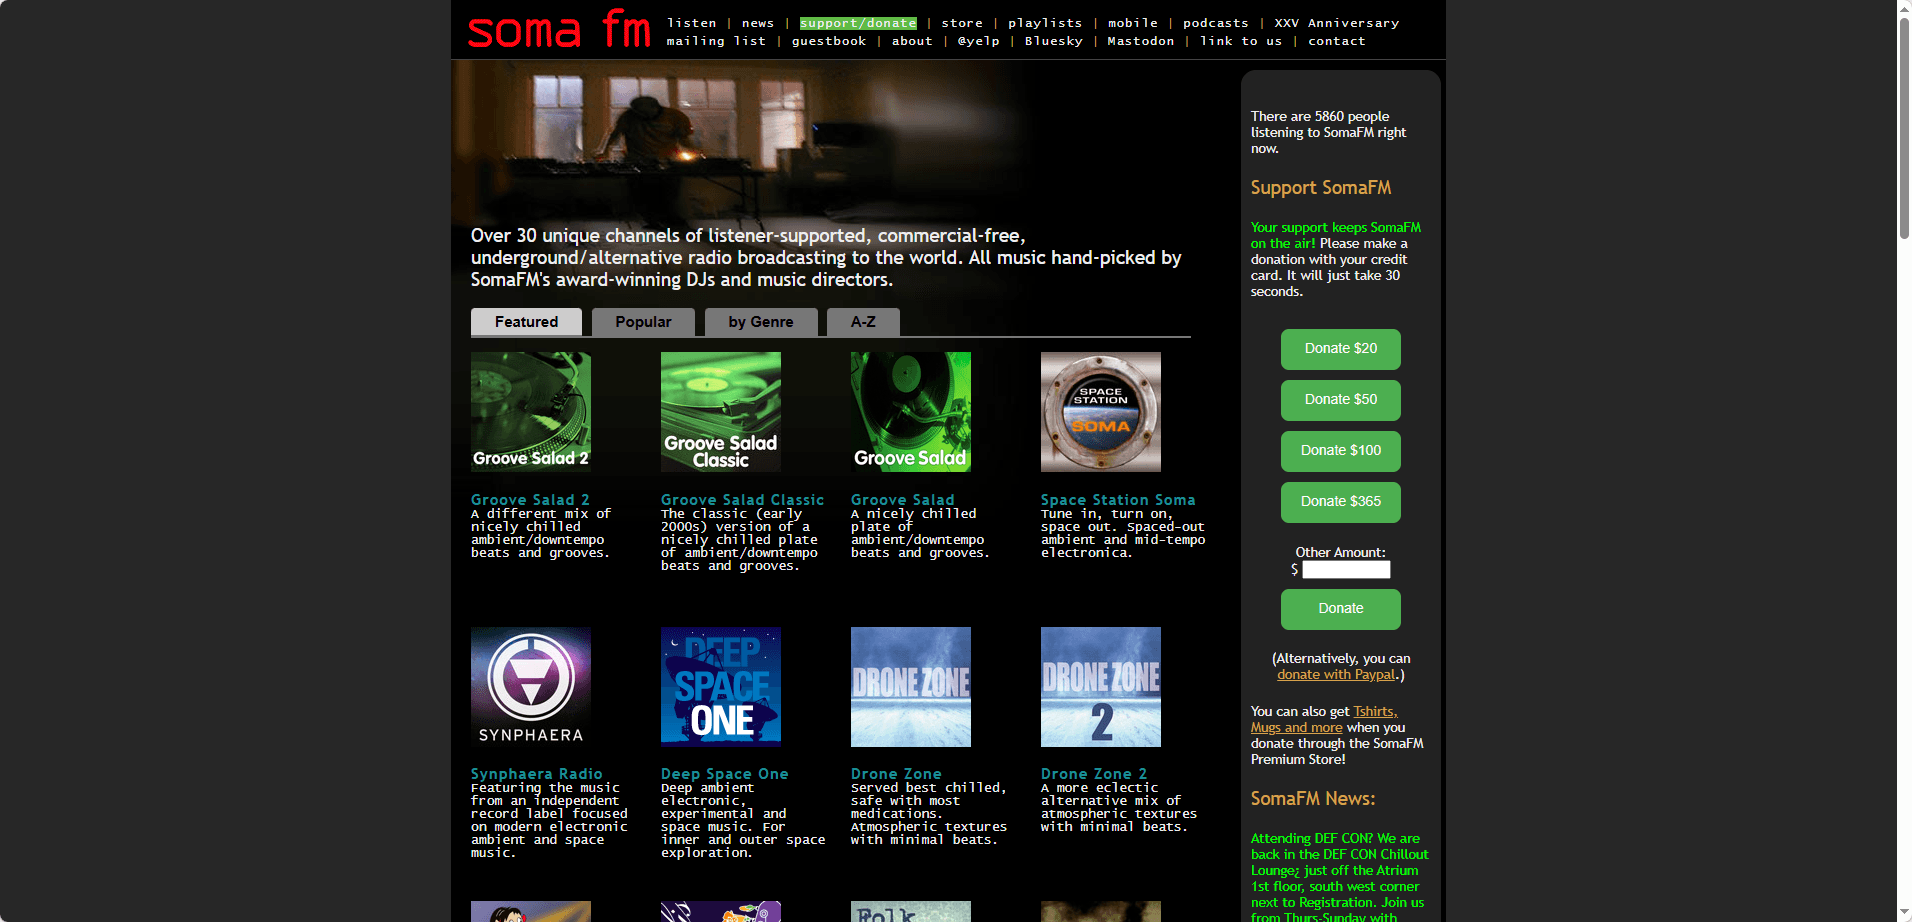1912x922 pixels.
Task: Click the Donate $100 button
Action: tap(1341, 451)
